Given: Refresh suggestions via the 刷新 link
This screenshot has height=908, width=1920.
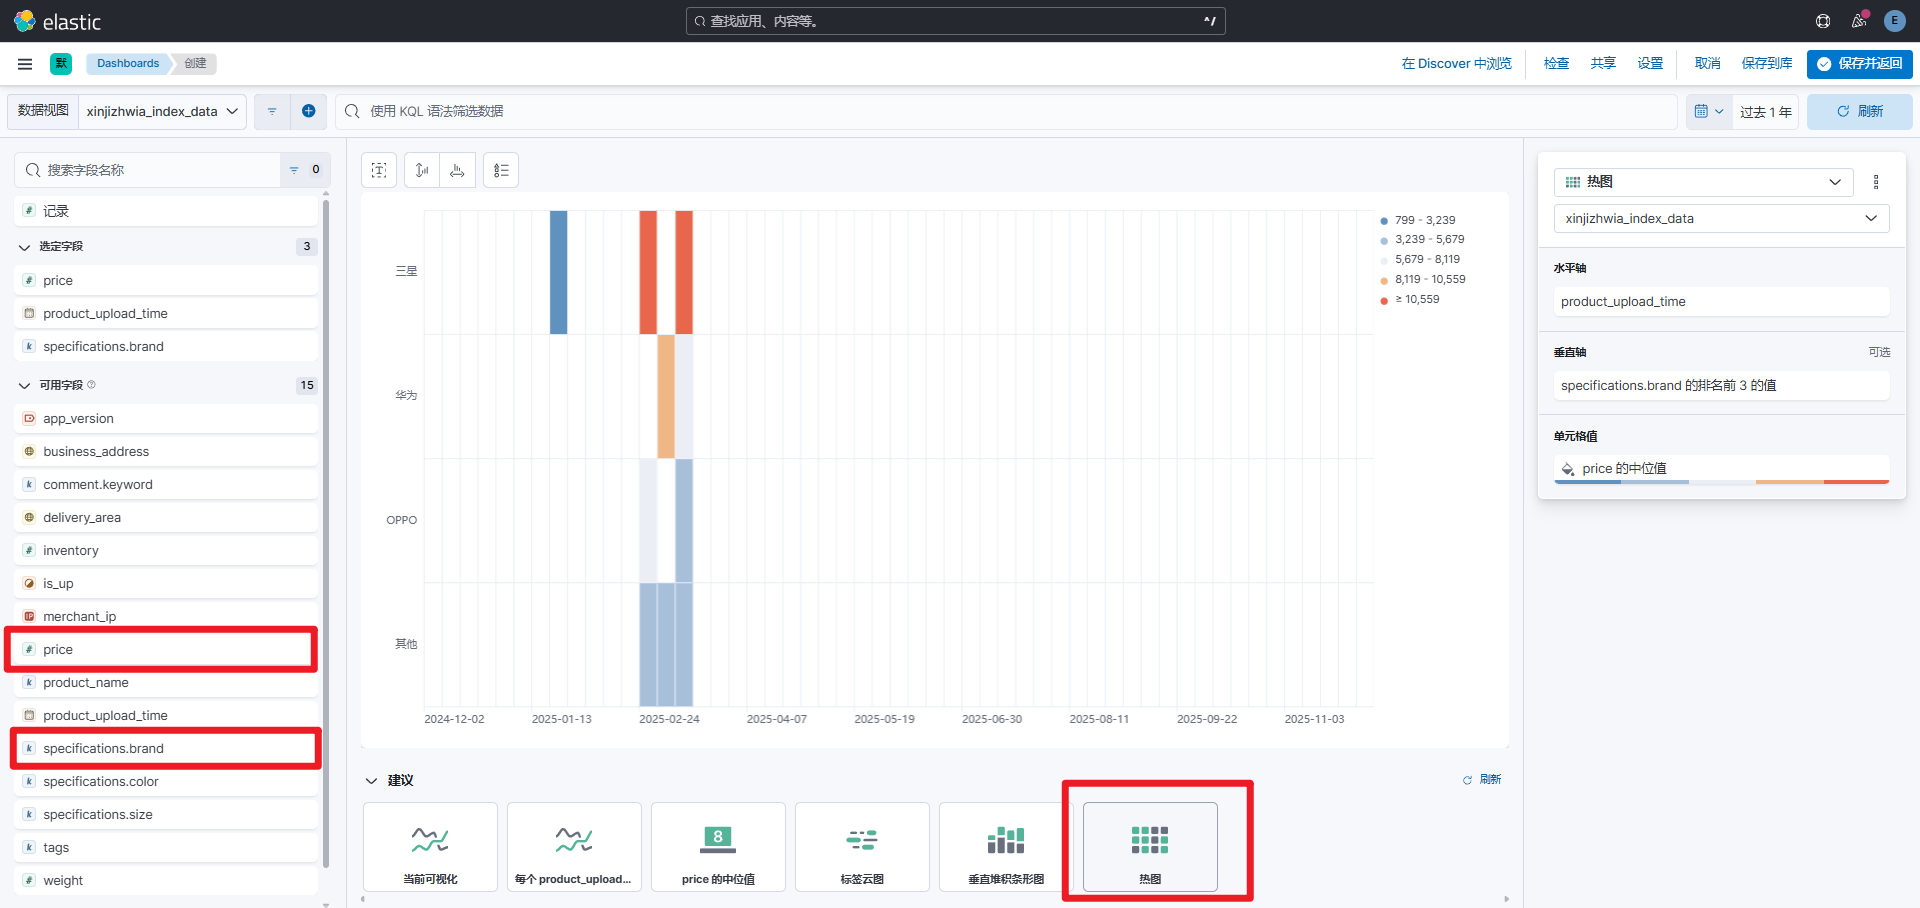Looking at the screenshot, I should (x=1482, y=779).
